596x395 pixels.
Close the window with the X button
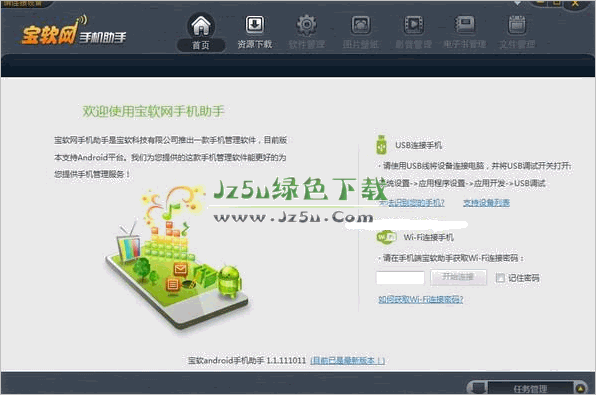pos(575,4)
